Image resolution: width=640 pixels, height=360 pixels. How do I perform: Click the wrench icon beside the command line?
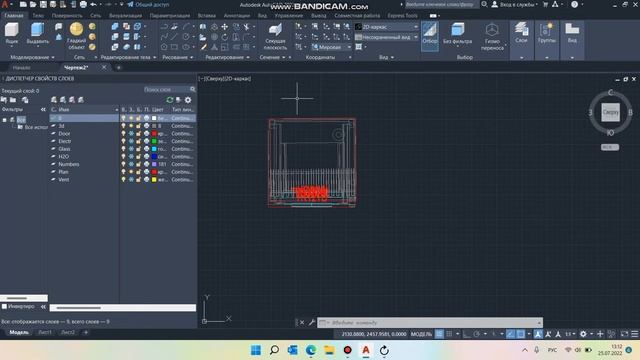(311, 322)
